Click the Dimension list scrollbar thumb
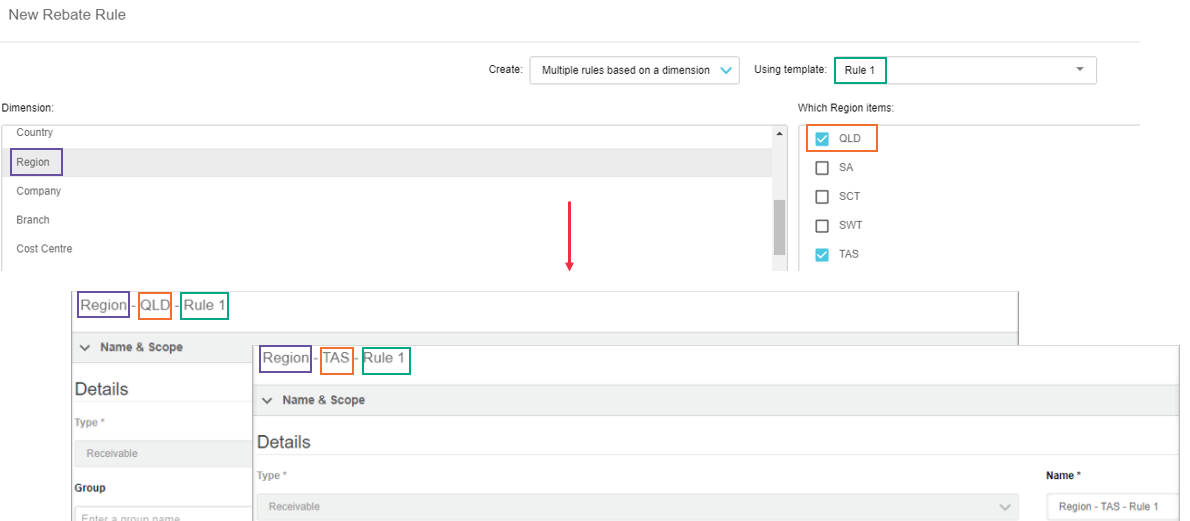This screenshot has width=1190, height=521. pos(779,227)
